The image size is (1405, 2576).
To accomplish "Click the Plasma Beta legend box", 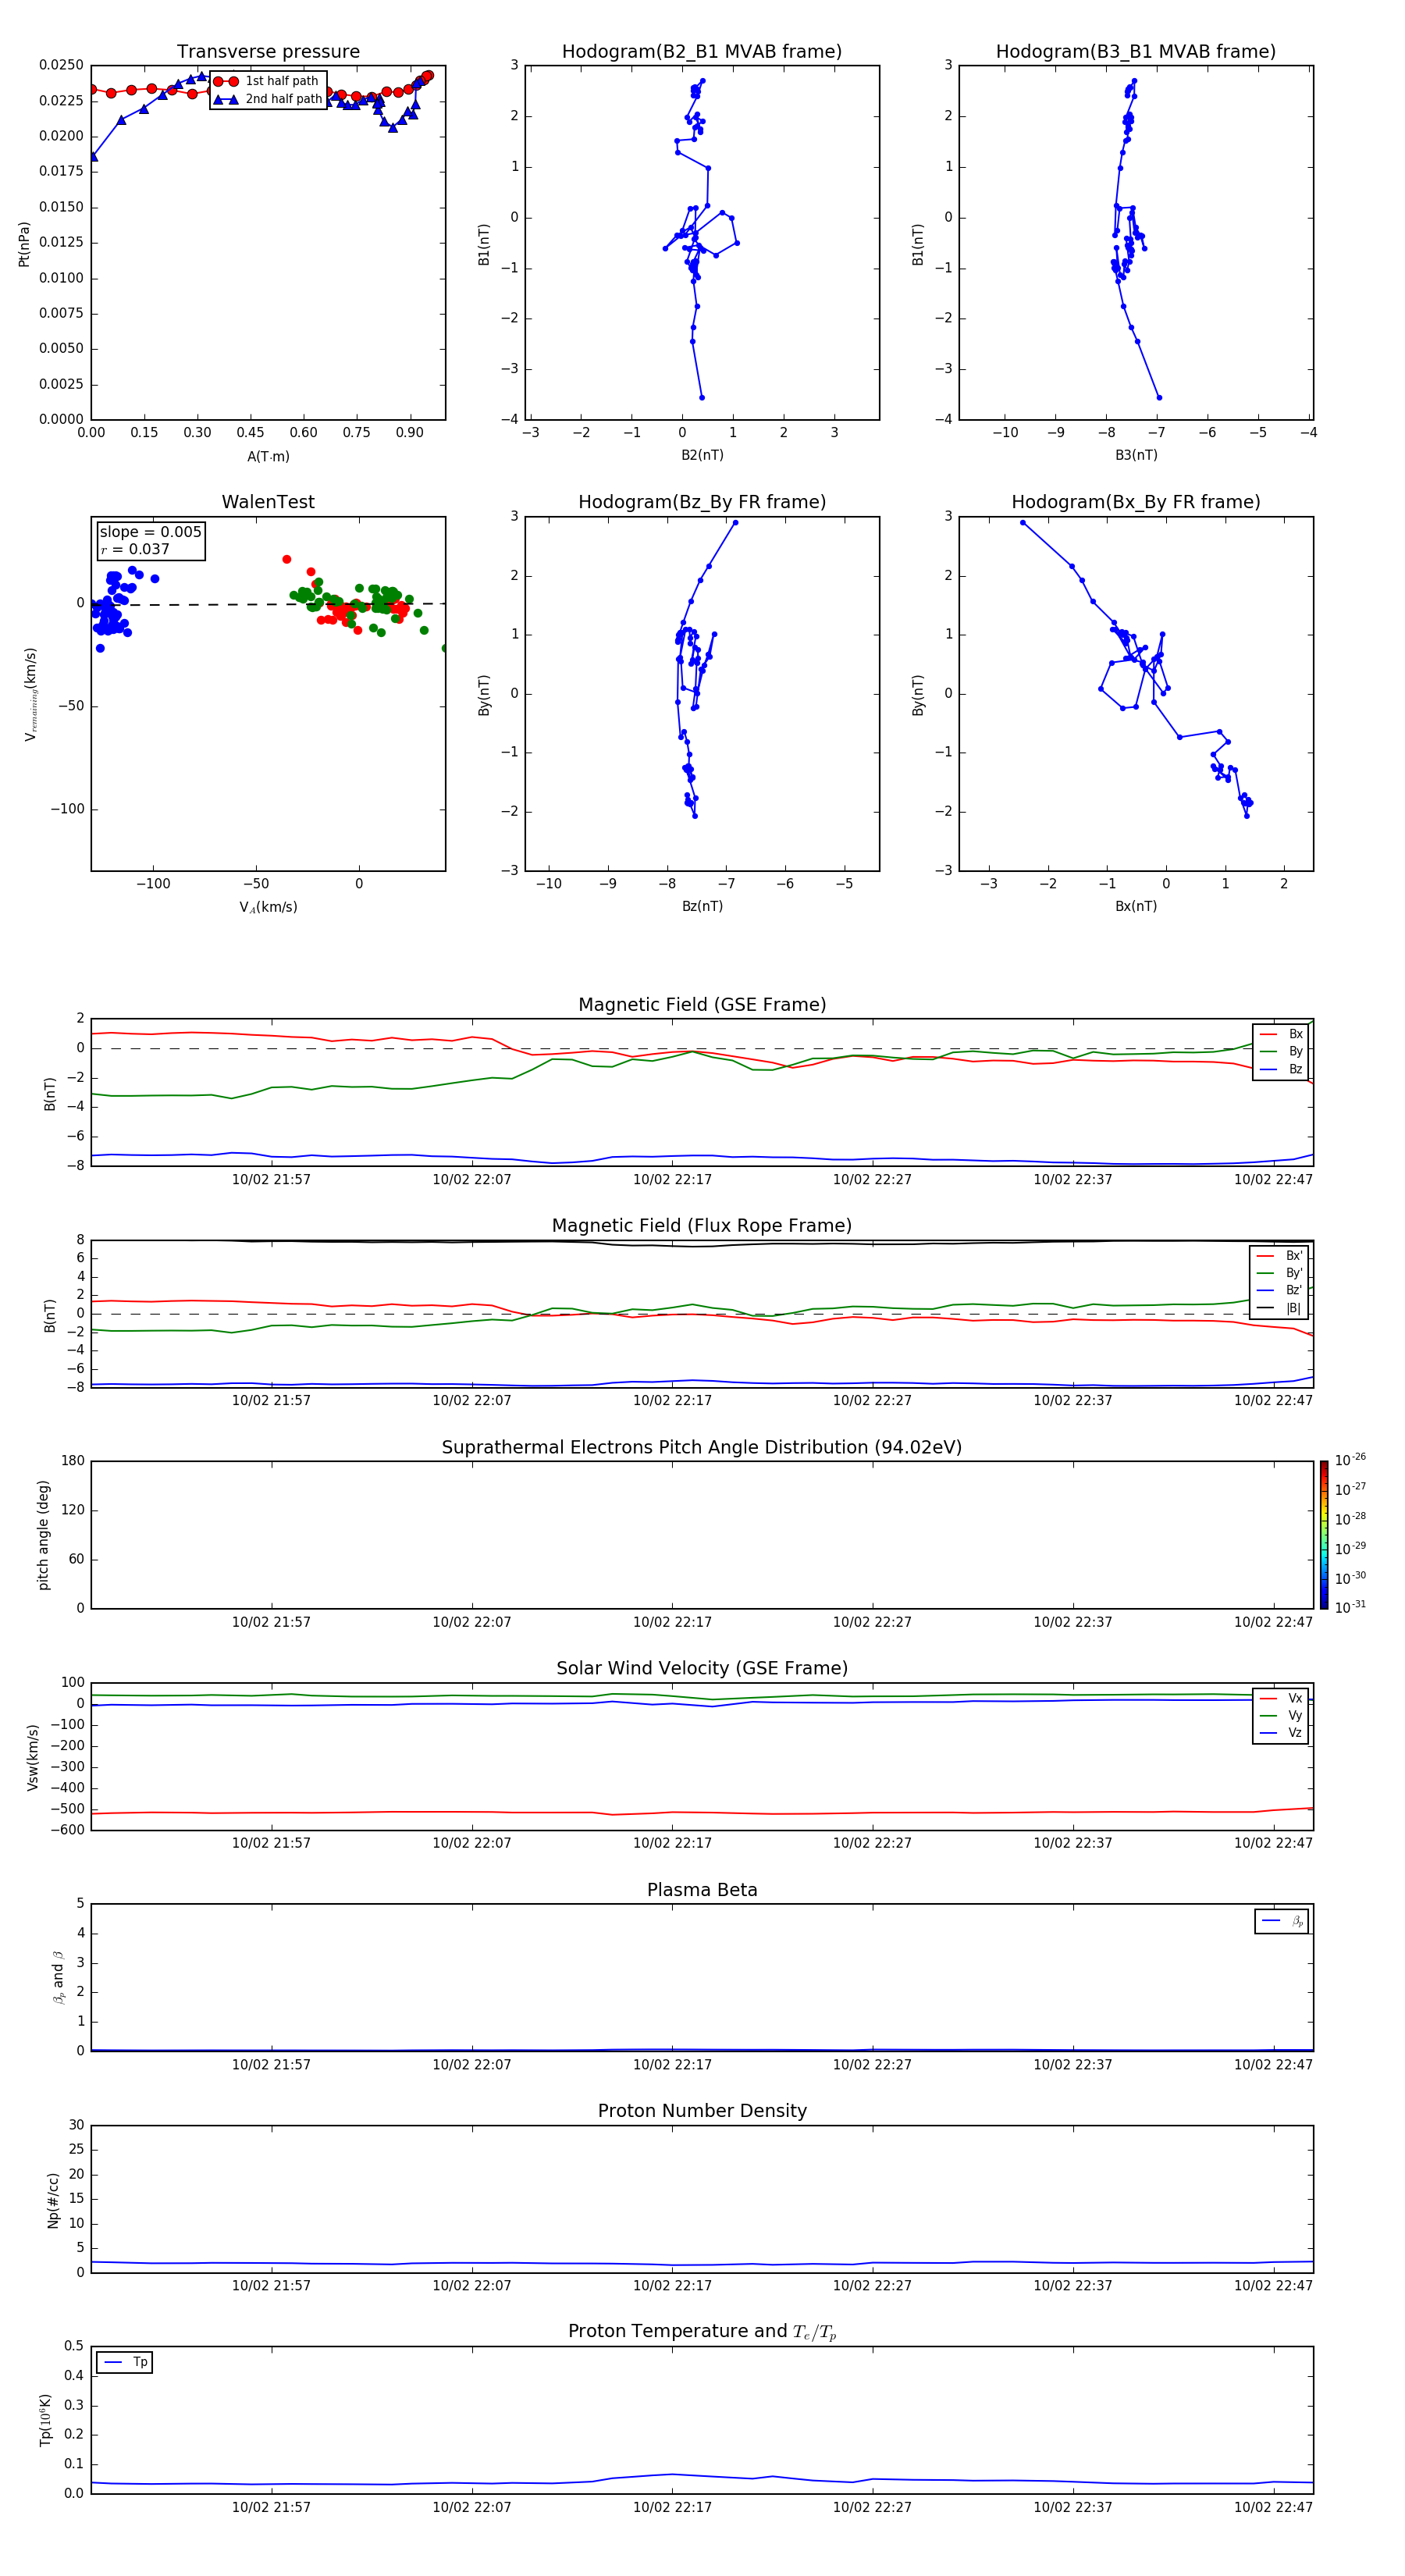I will (x=1281, y=1921).
